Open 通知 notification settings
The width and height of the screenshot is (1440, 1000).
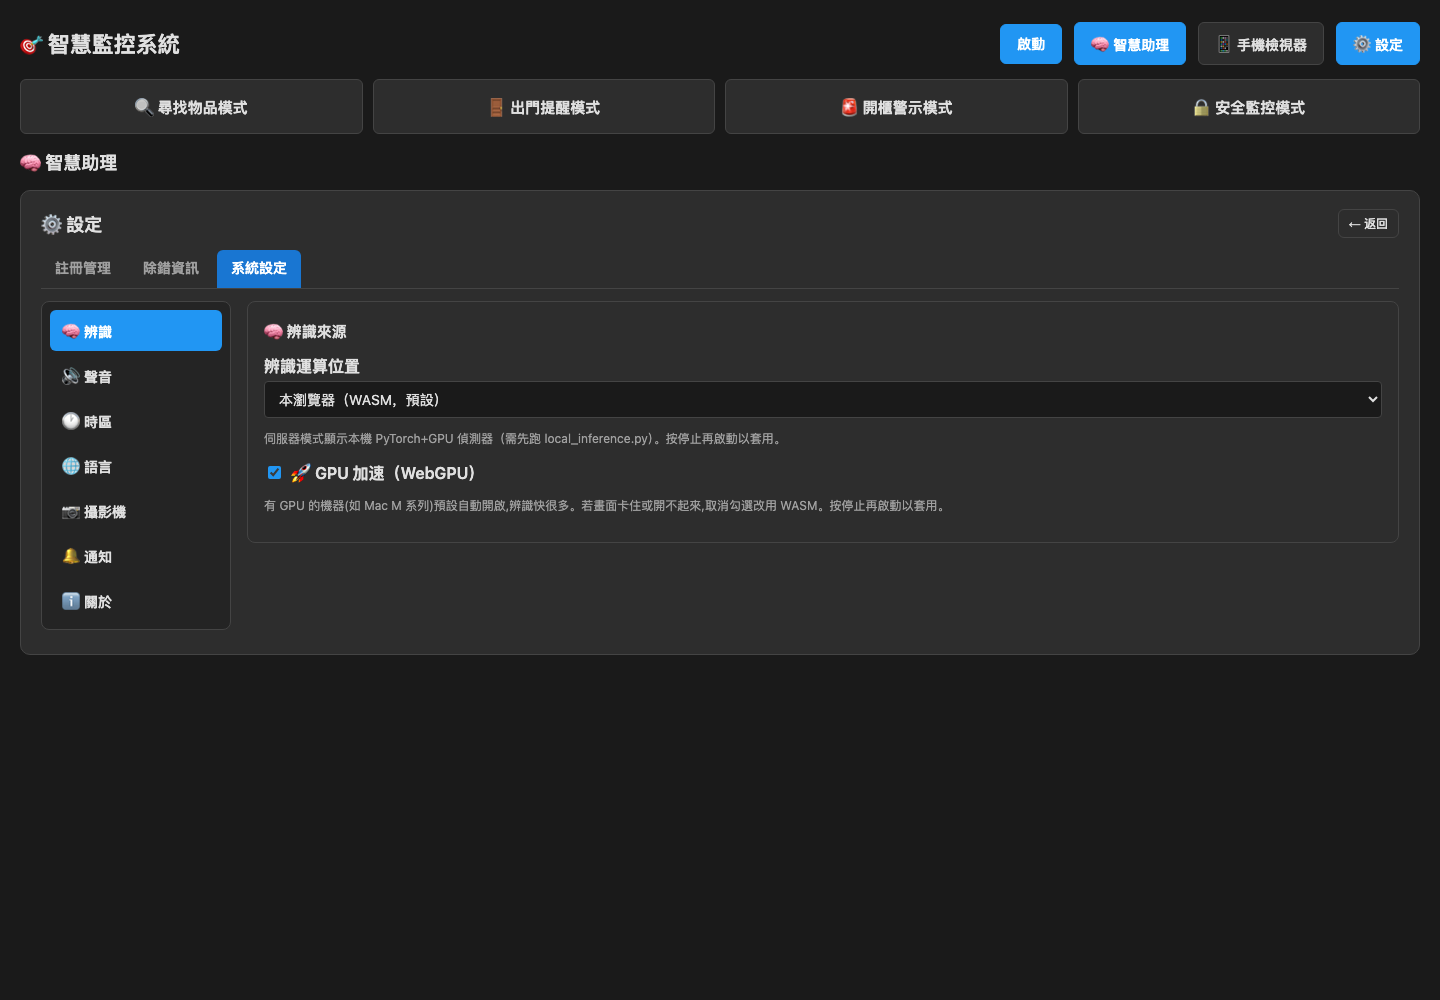click(136, 556)
